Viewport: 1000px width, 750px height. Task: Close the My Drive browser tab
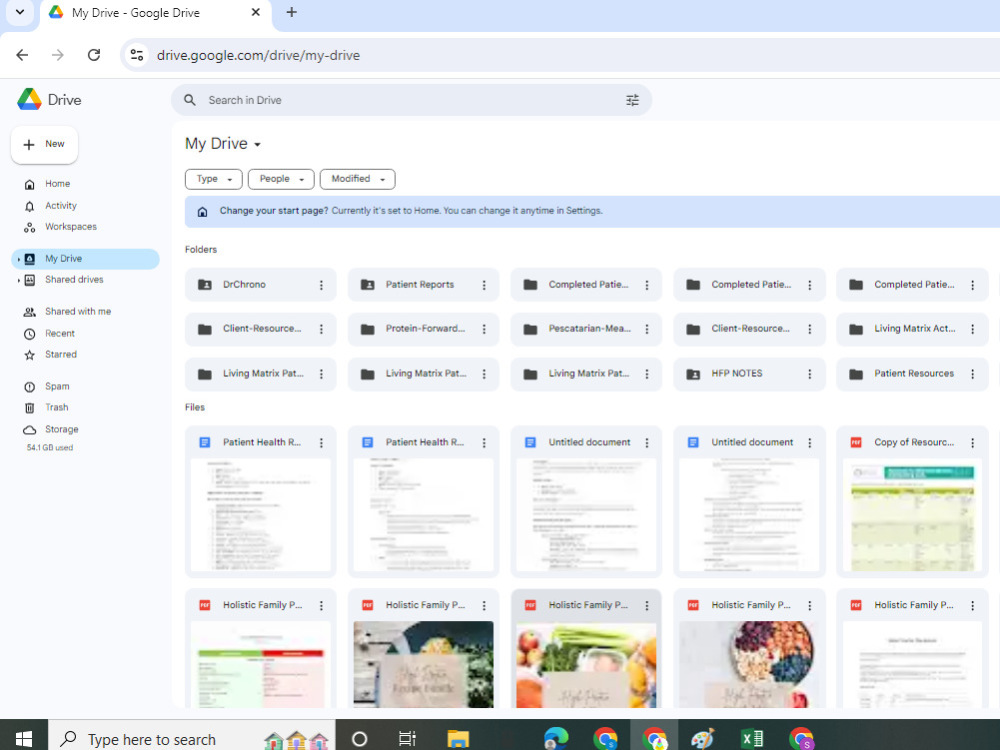[256, 12]
